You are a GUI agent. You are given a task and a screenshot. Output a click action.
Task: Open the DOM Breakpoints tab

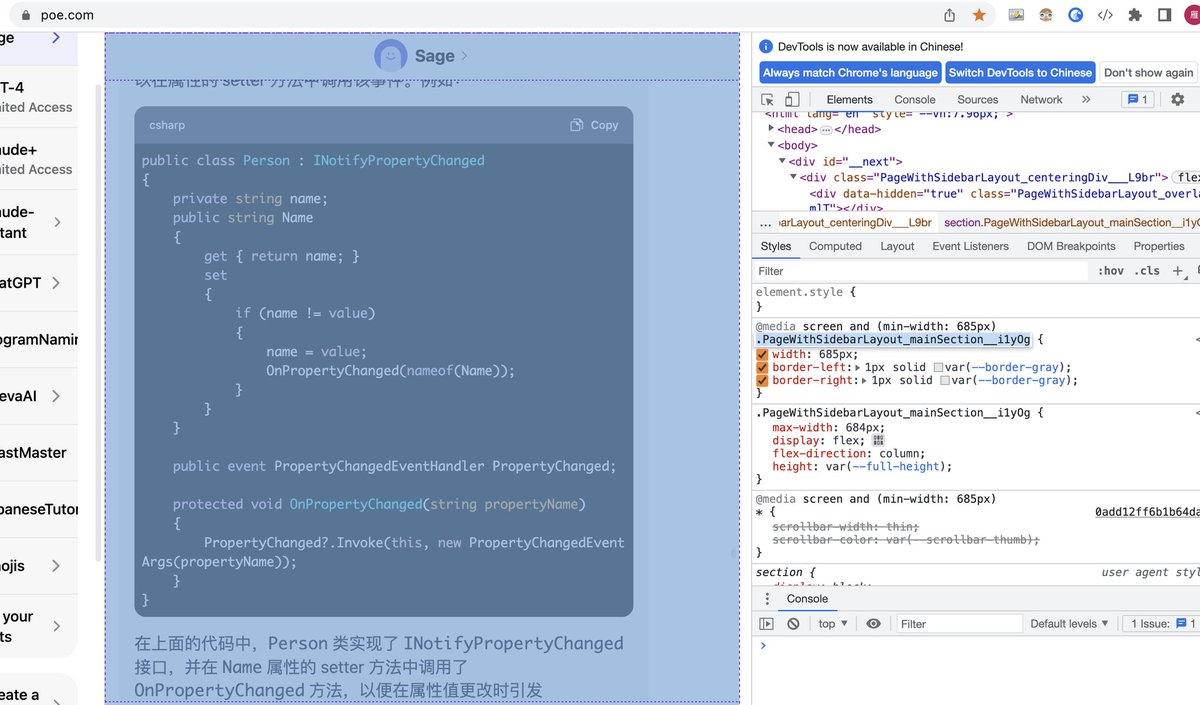1071,246
